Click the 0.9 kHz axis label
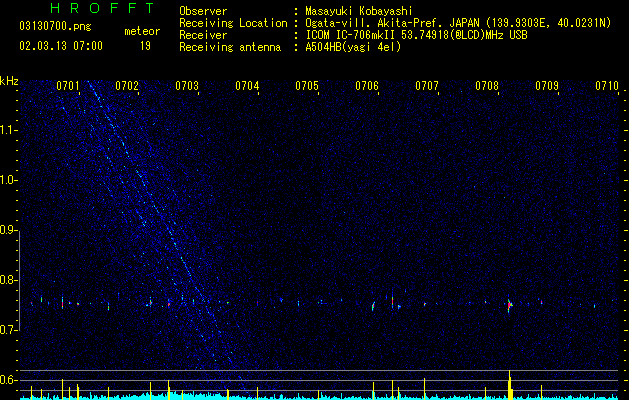This screenshot has width=629, height=400. click(8, 230)
